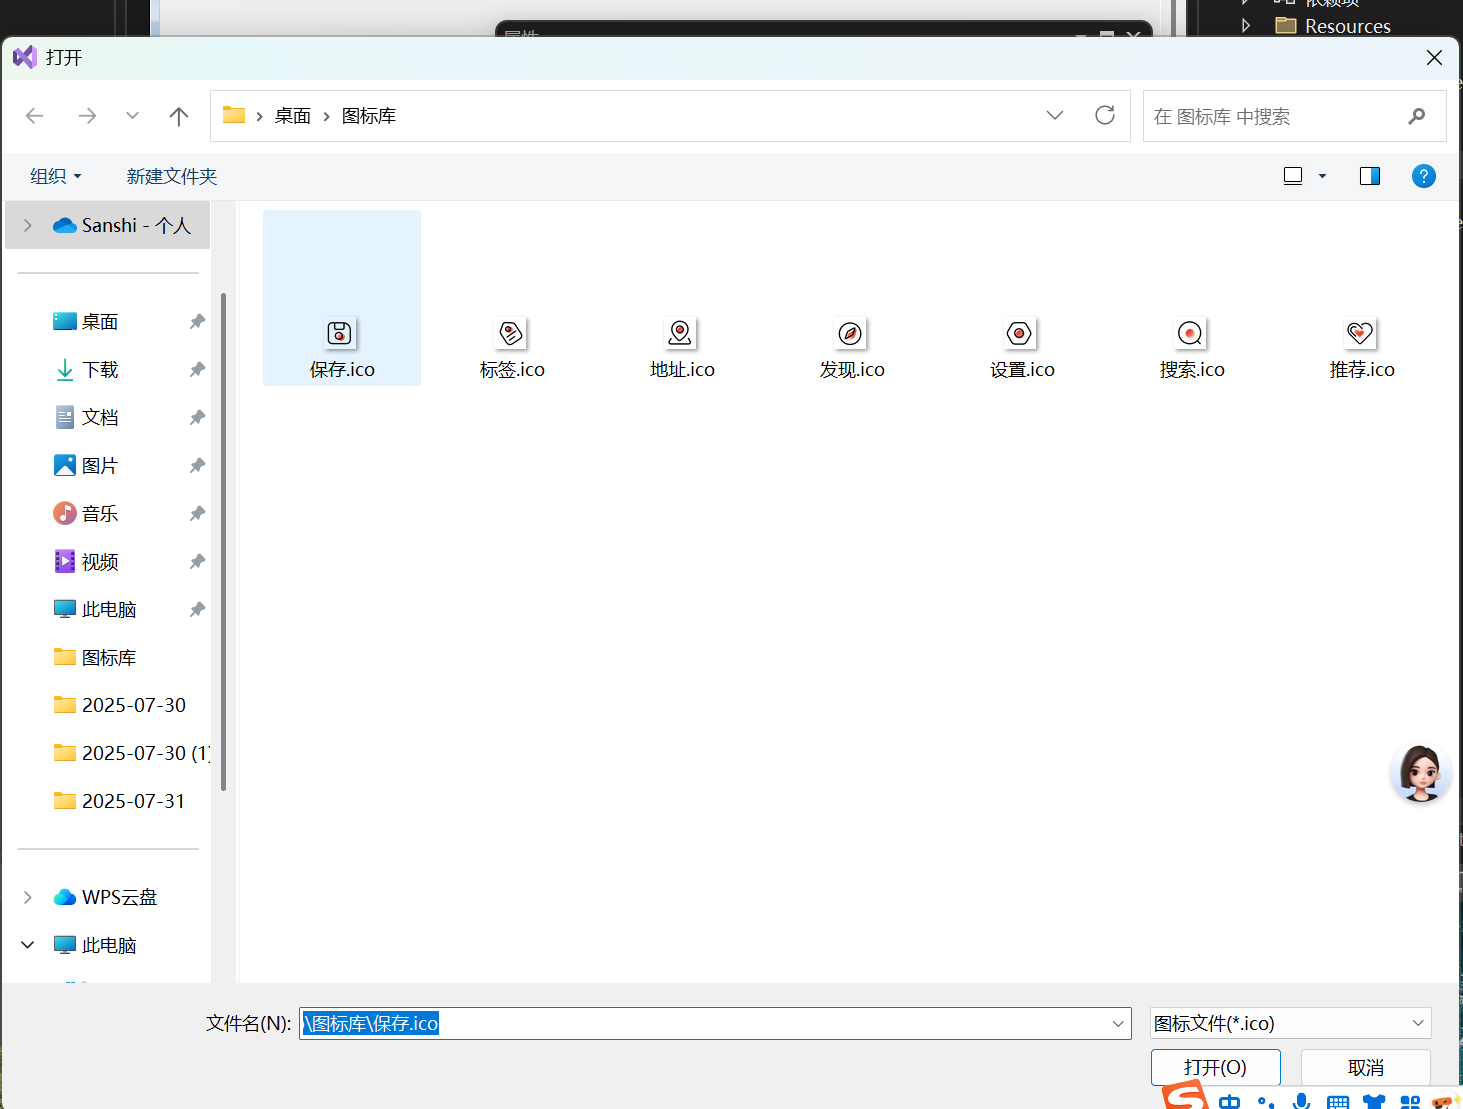Select the 地址.ico icon file

[681, 345]
